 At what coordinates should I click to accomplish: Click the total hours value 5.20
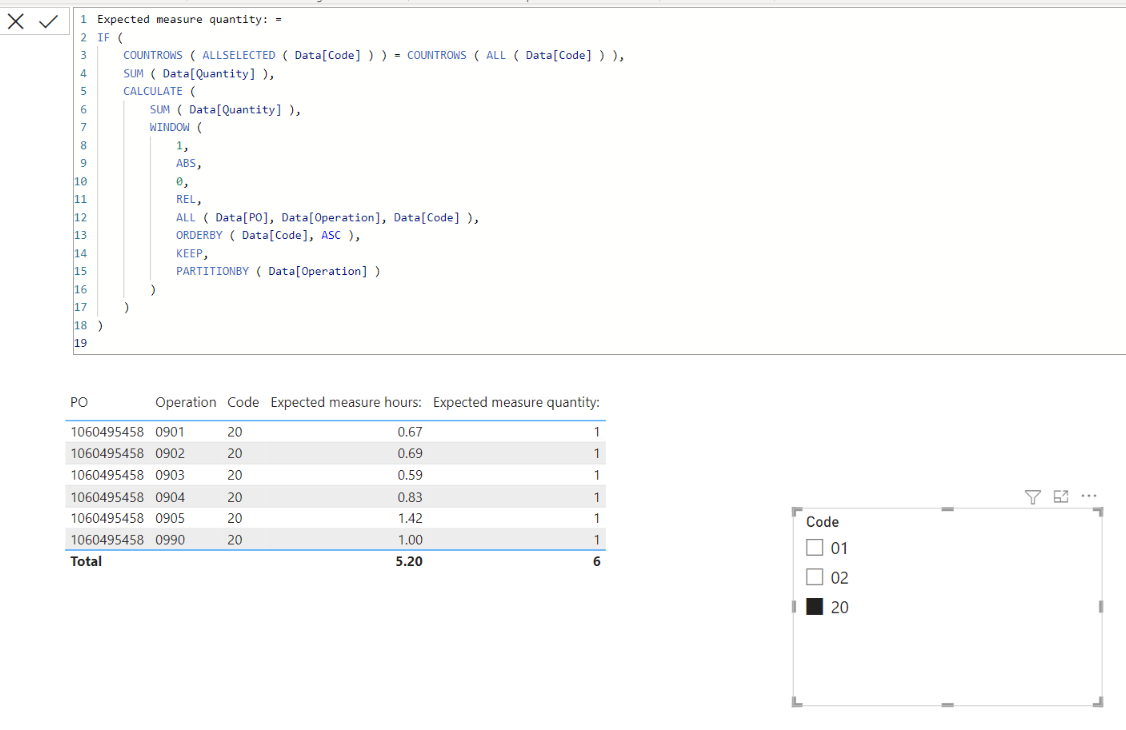(x=409, y=561)
